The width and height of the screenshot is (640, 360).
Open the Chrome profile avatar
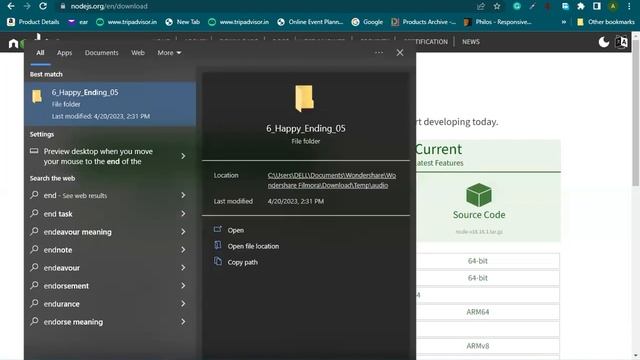click(x=613, y=6)
